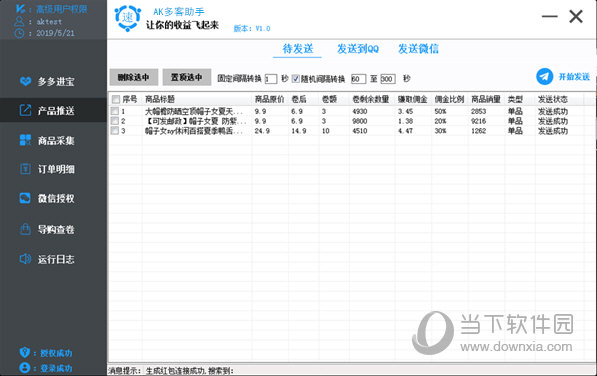Click the shield icon beside 授权成功
Image resolution: width=597 pixels, height=376 pixels.
[25, 352]
